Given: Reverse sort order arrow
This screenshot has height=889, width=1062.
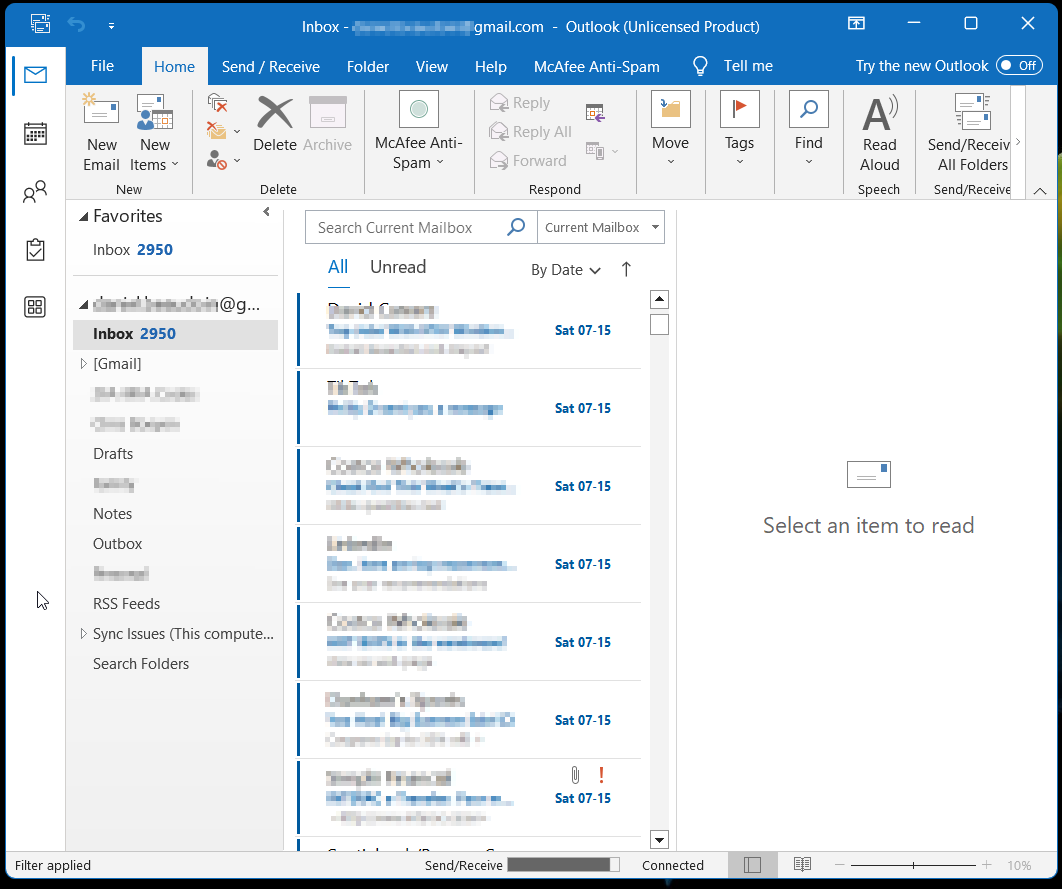Looking at the screenshot, I should point(626,269).
